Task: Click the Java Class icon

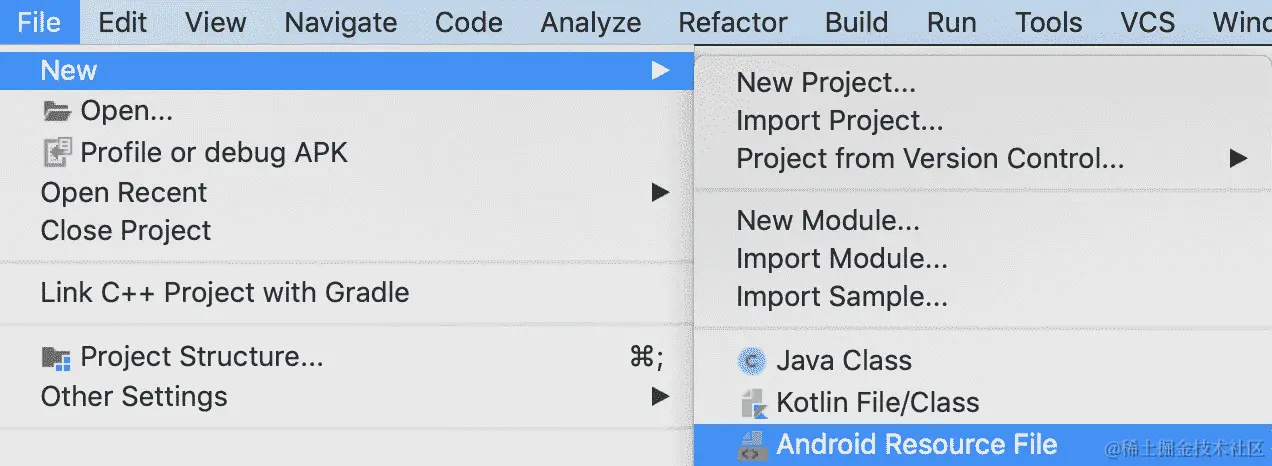Action: tap(751, 361)
